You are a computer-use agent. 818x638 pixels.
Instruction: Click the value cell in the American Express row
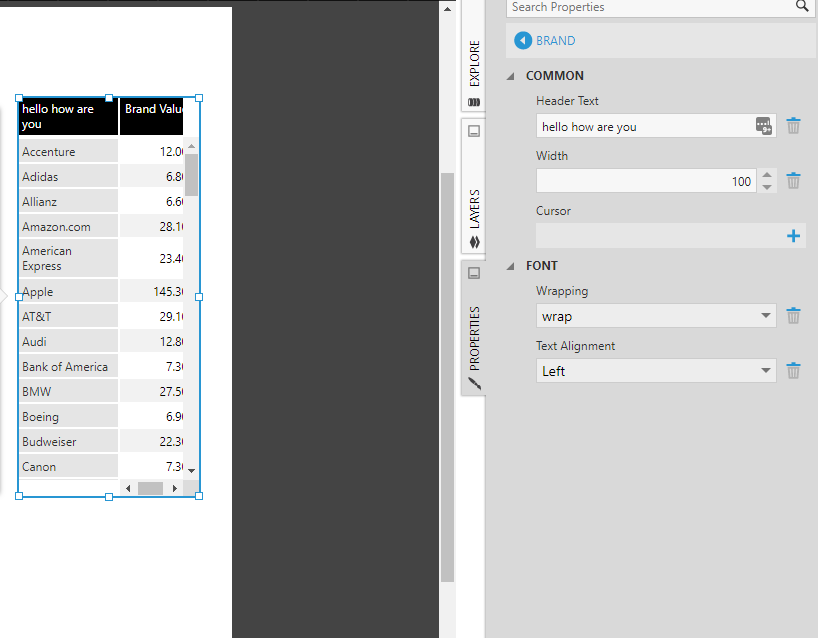click(151, 258)
